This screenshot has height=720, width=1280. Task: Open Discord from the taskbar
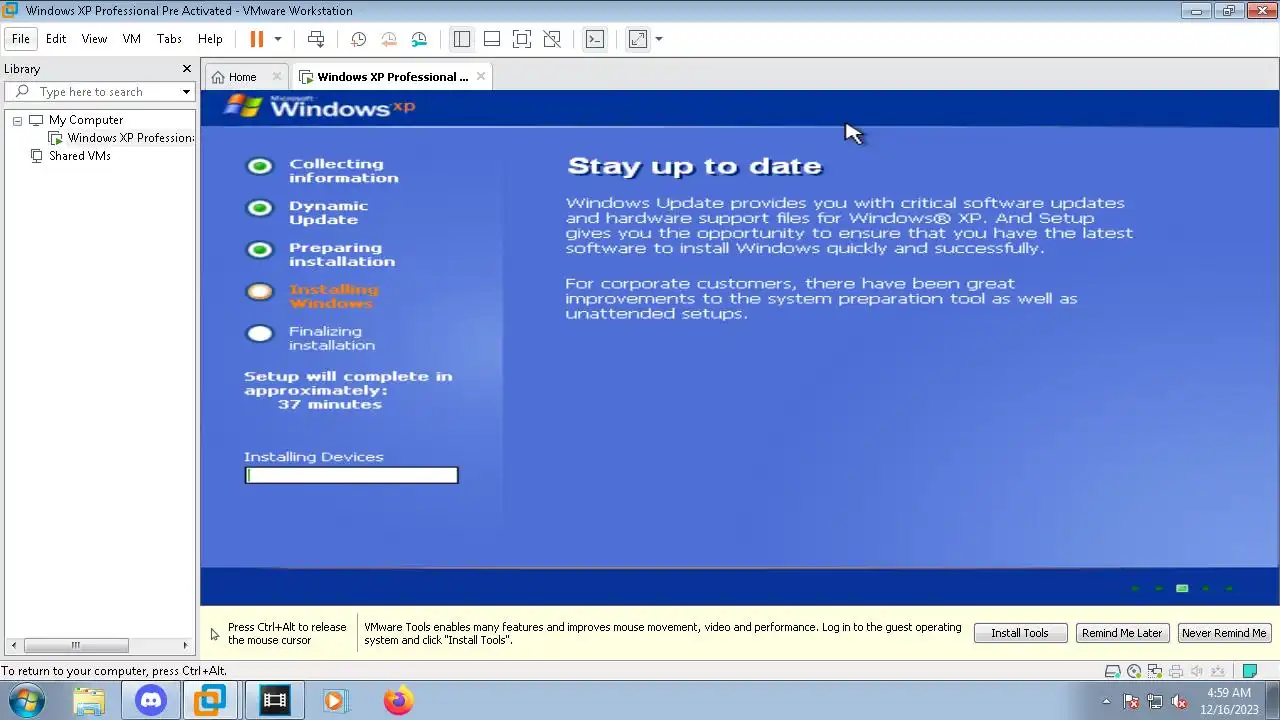coord(151,700)
